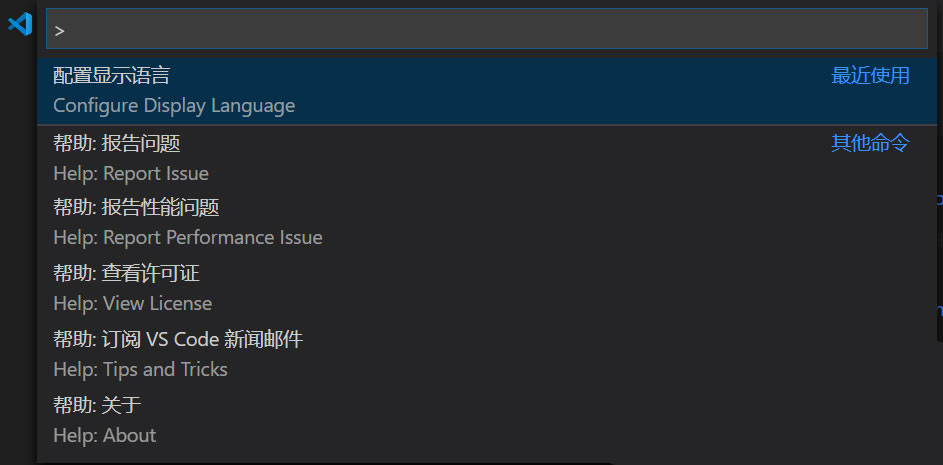
Task: Select the 配置显示语言 command
Action: pos(112,76)
